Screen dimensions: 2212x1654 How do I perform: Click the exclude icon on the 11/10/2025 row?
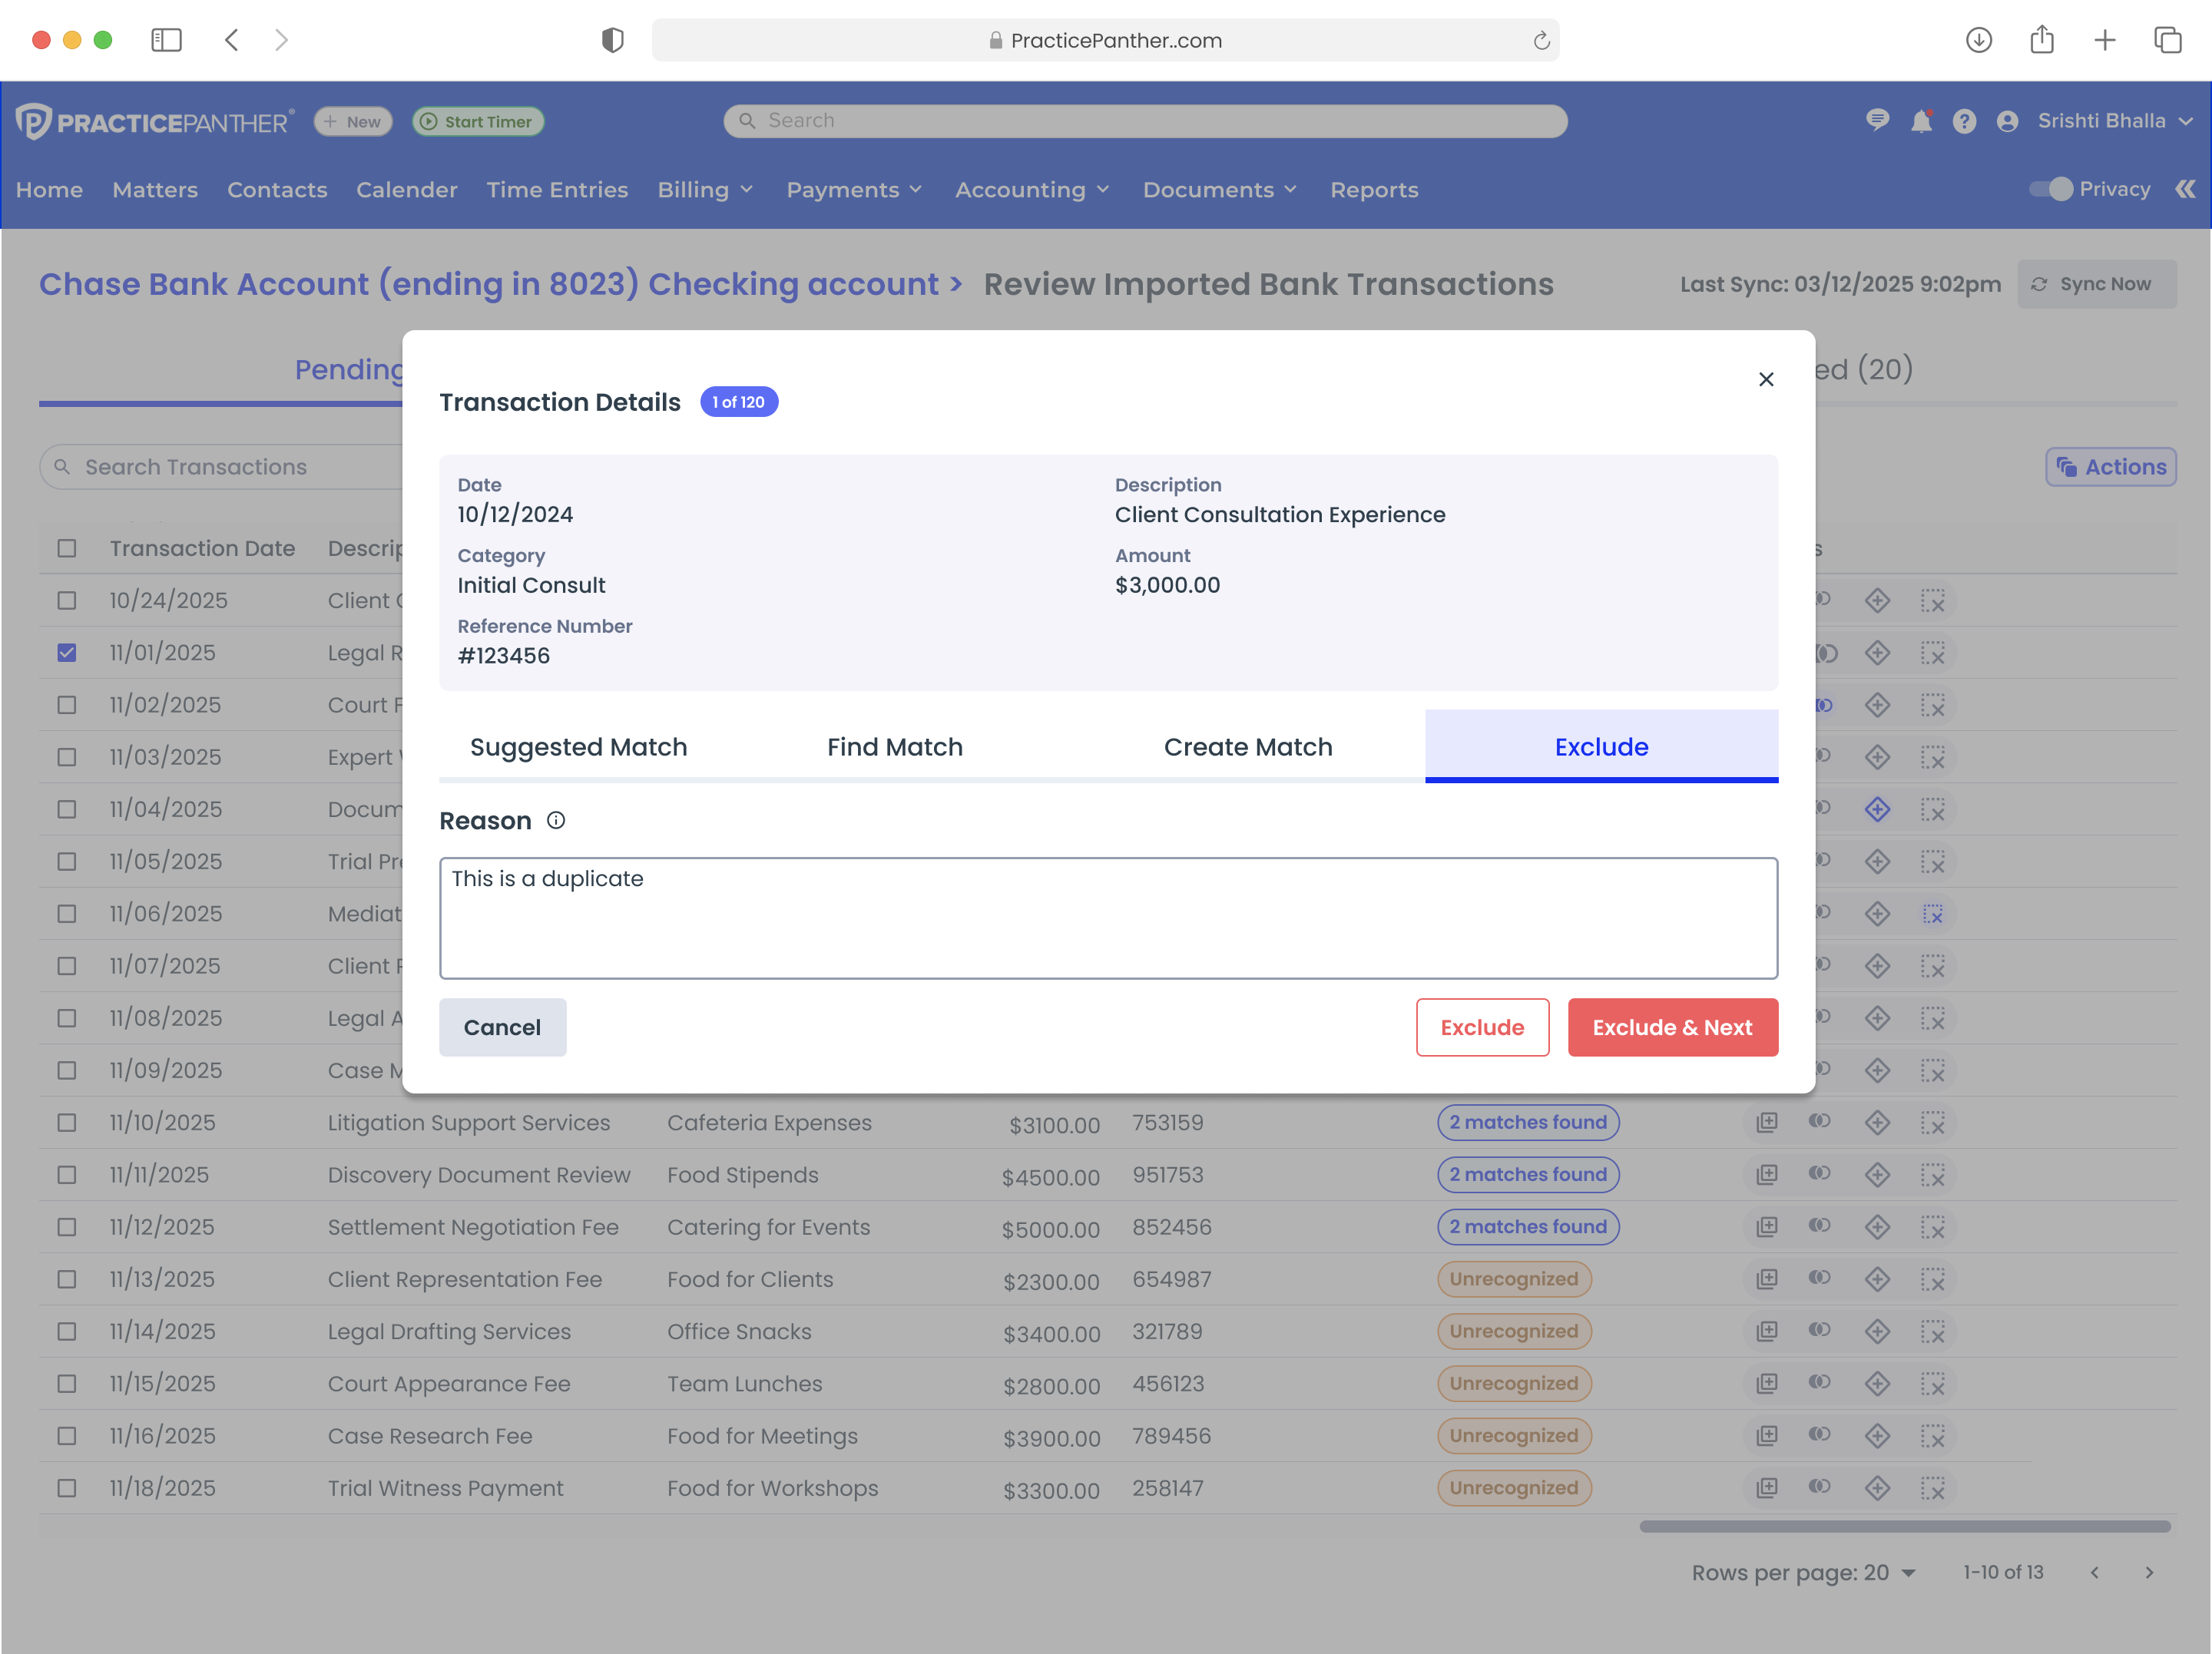(1935, 1122)
